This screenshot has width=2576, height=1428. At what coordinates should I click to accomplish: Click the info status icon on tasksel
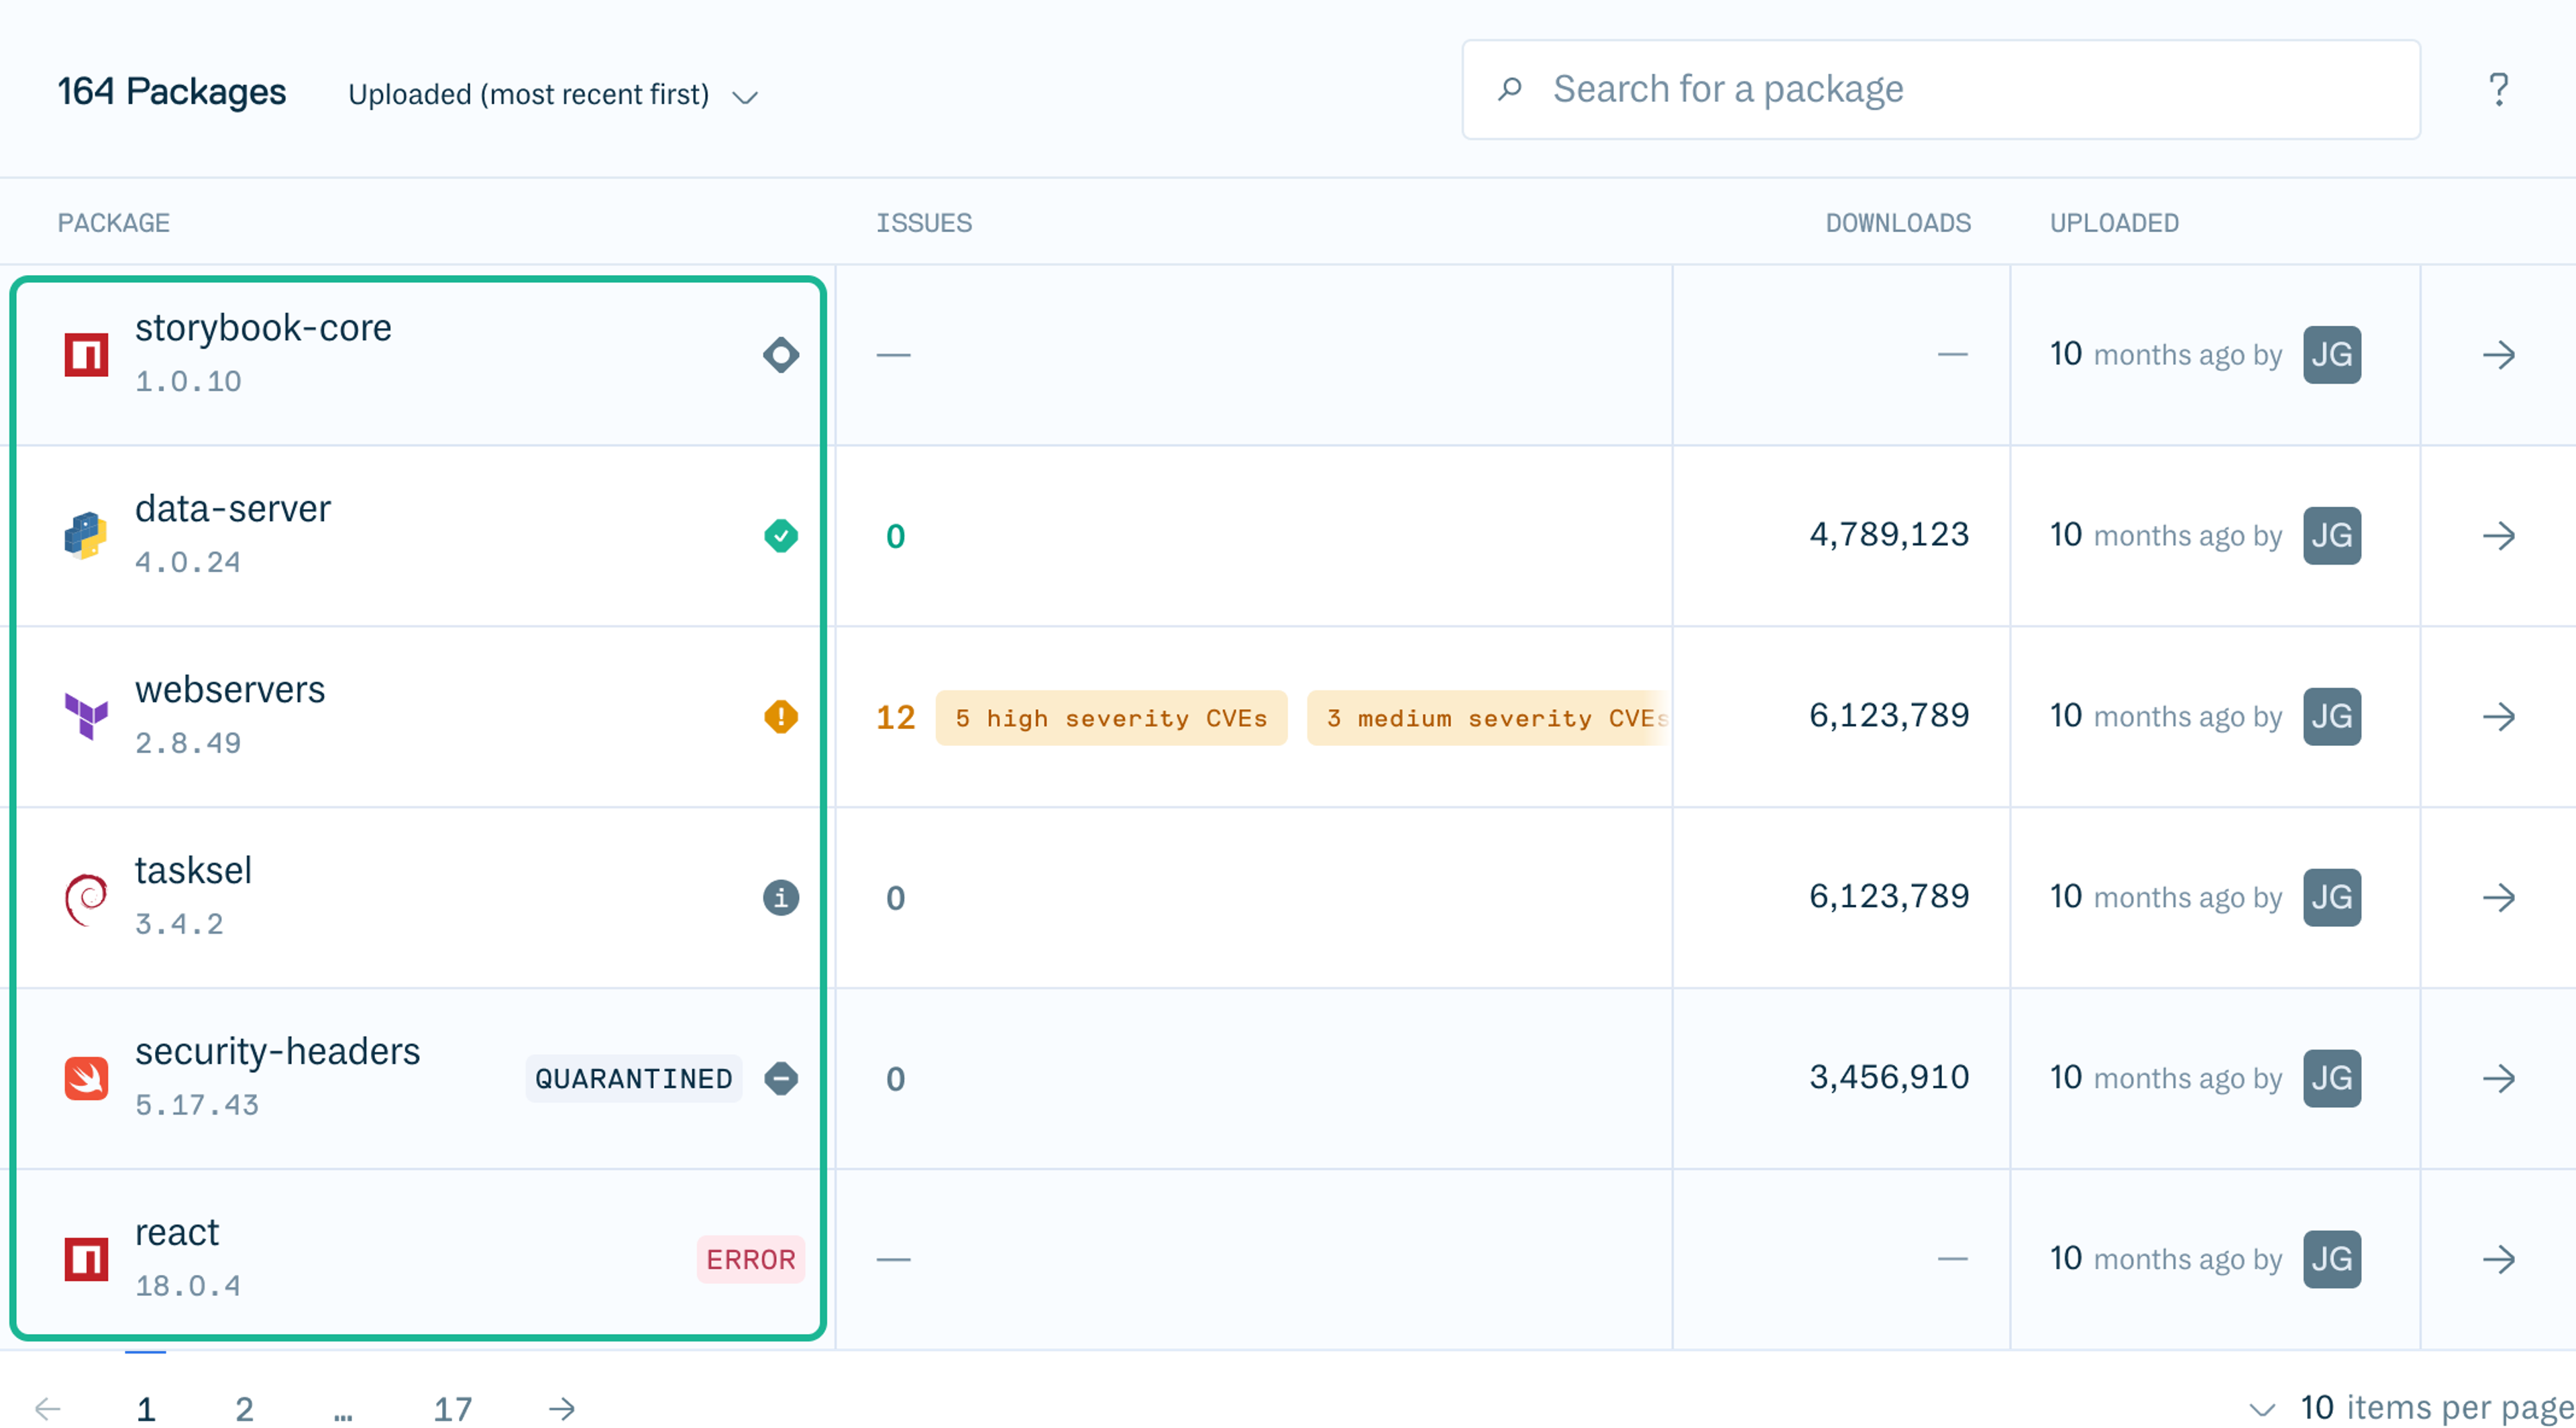781,898
